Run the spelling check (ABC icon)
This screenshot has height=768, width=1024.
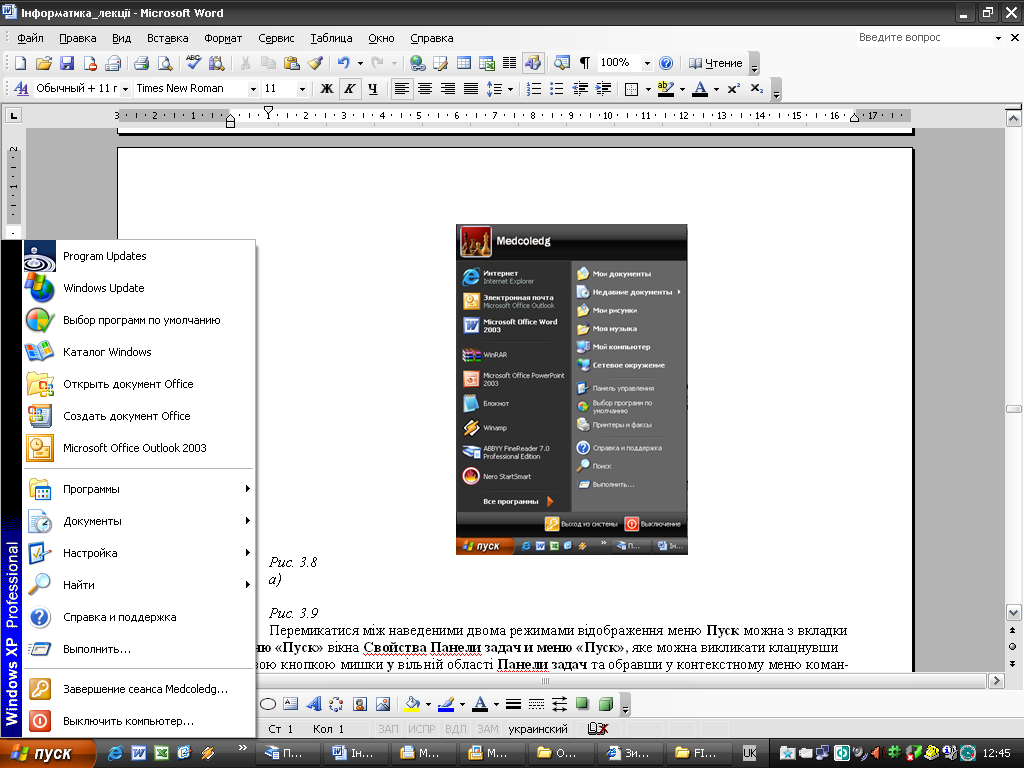[x=193, y=63]
